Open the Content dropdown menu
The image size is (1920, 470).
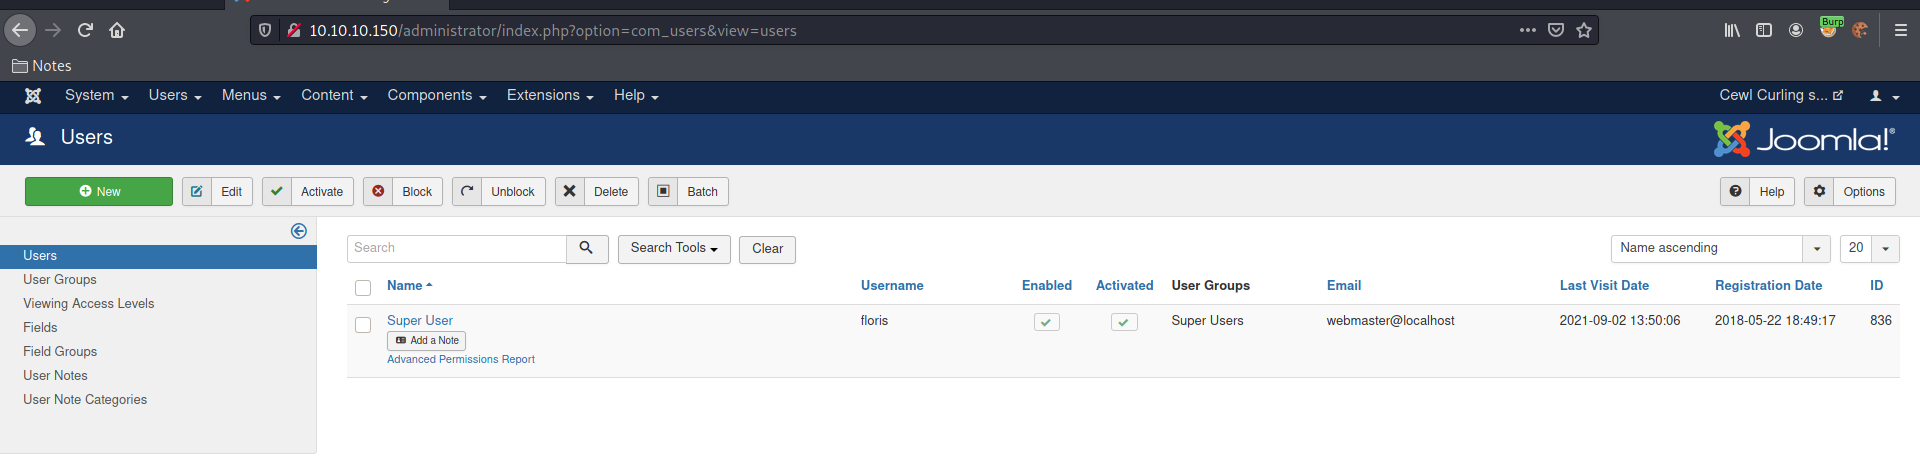334,96
